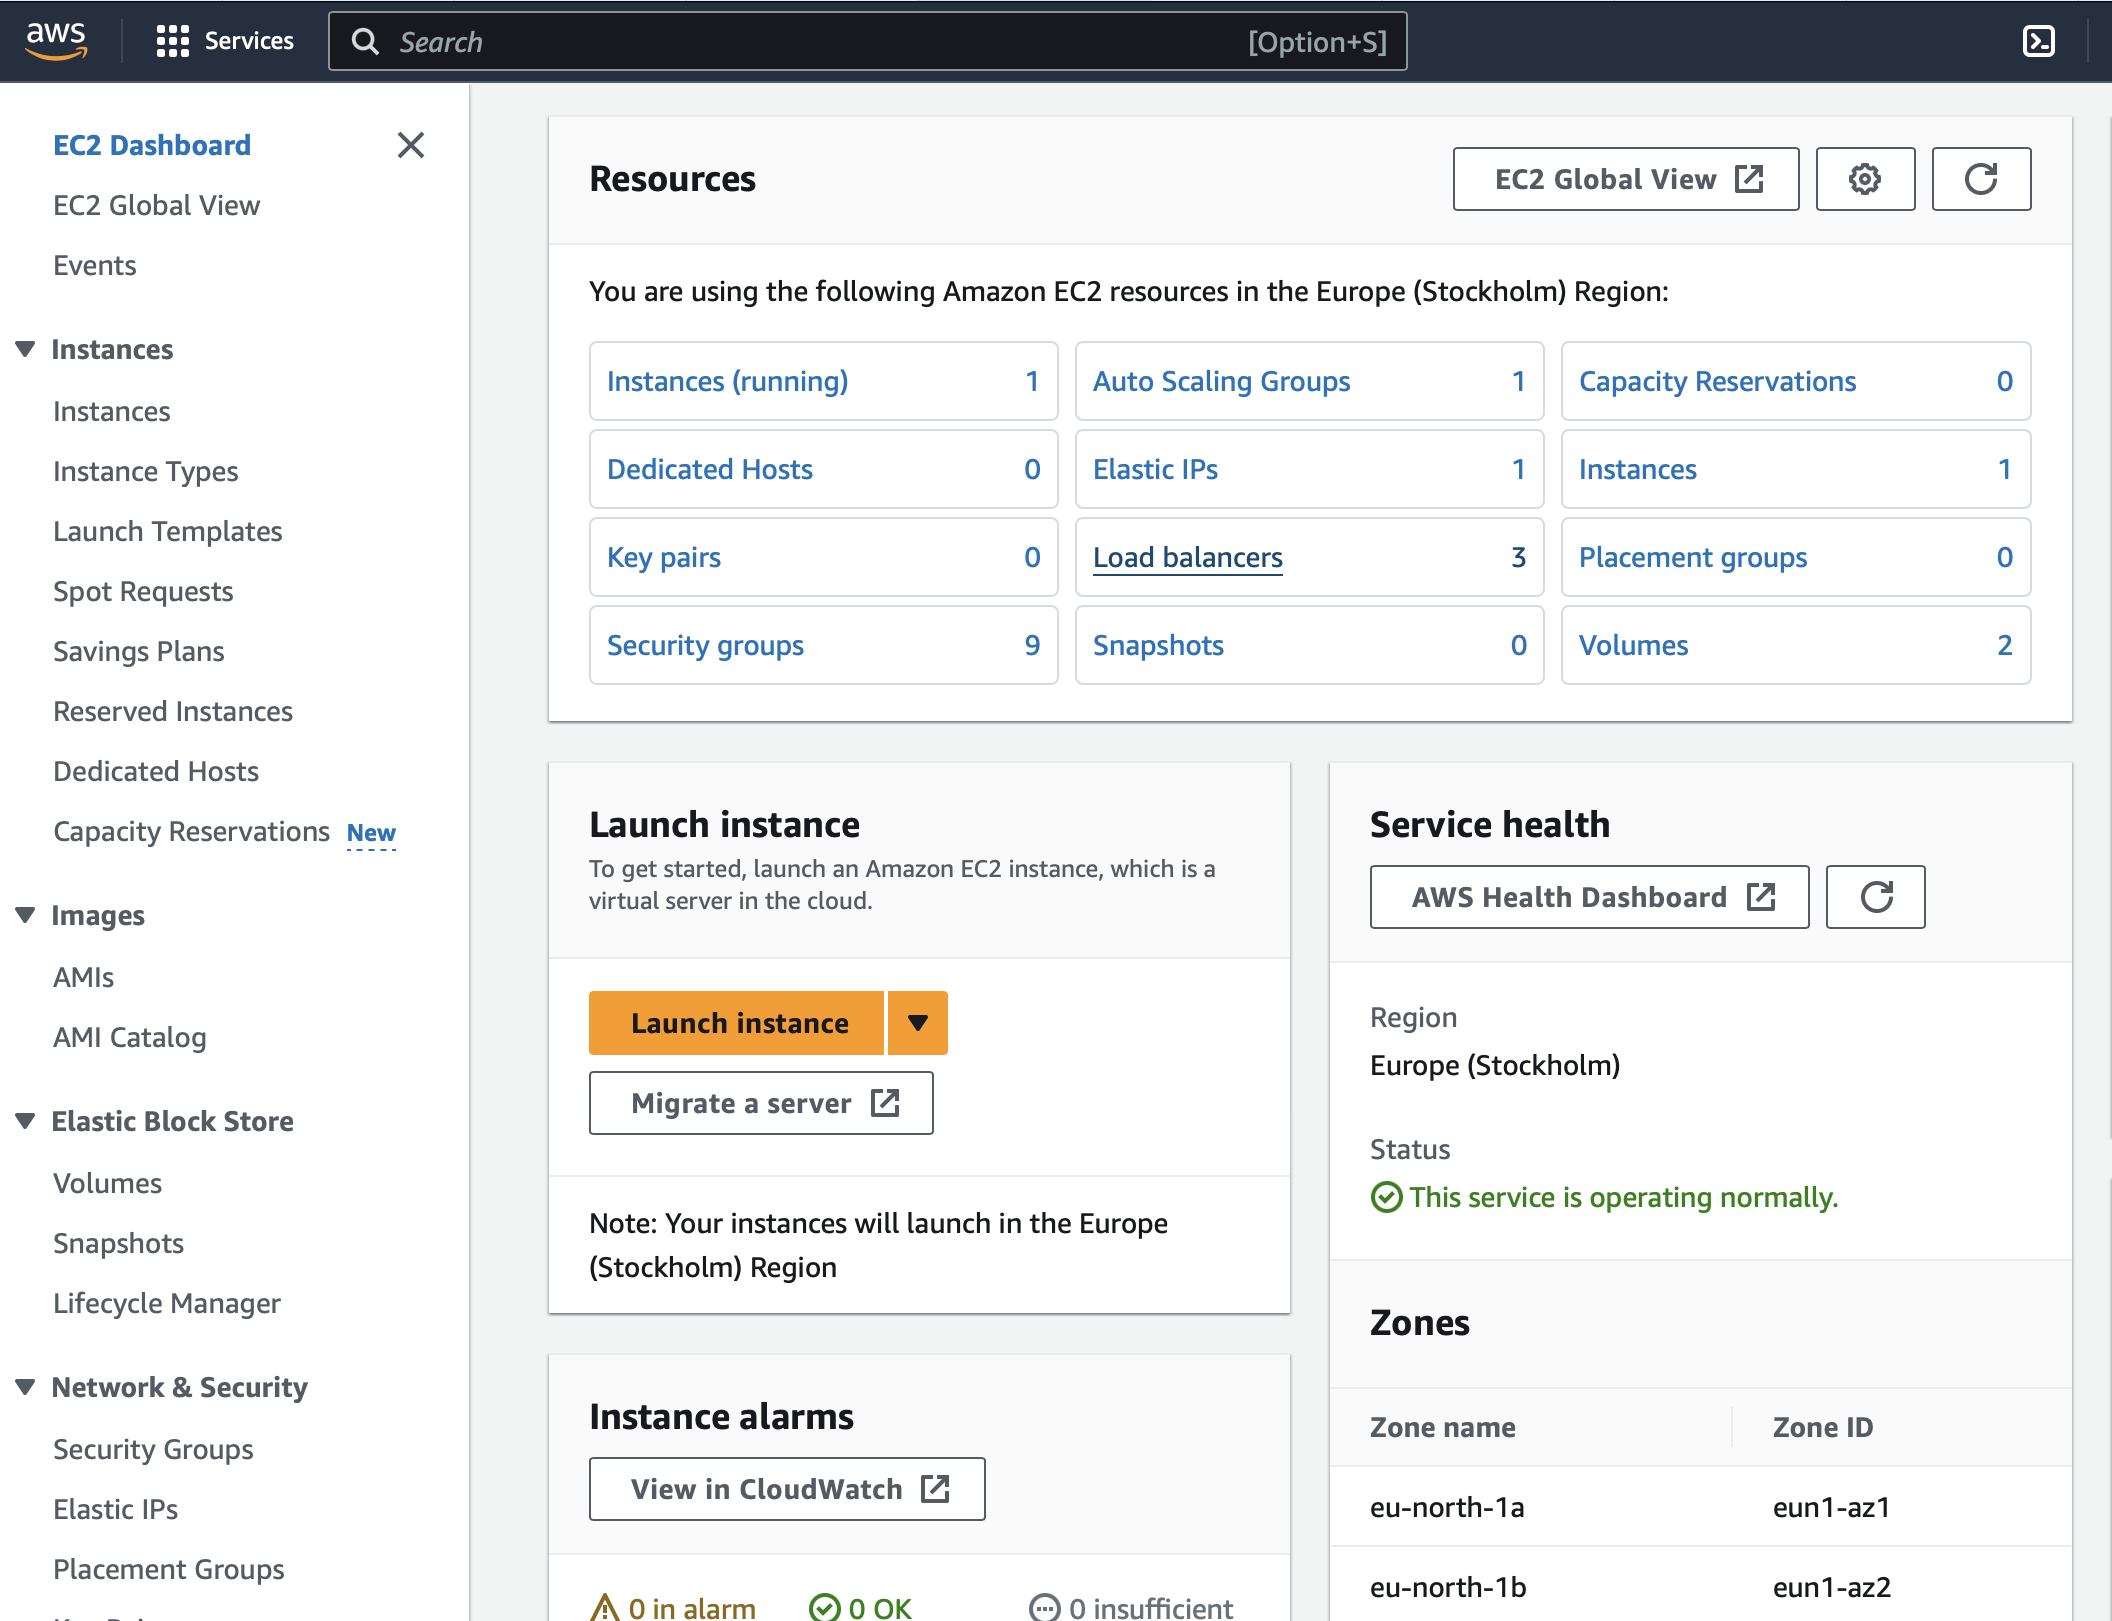Open Savings Plans in sidebar

[x=139, y=651]
